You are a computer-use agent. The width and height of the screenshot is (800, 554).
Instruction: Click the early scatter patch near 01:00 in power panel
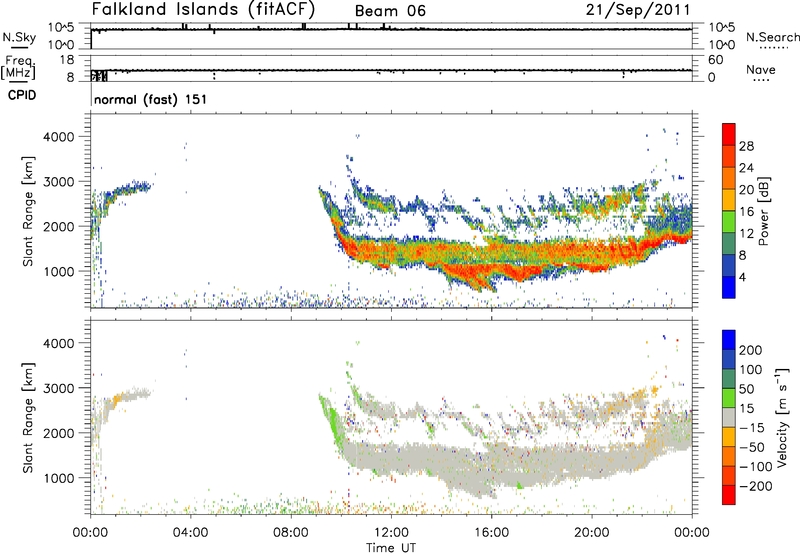point(125,192)
